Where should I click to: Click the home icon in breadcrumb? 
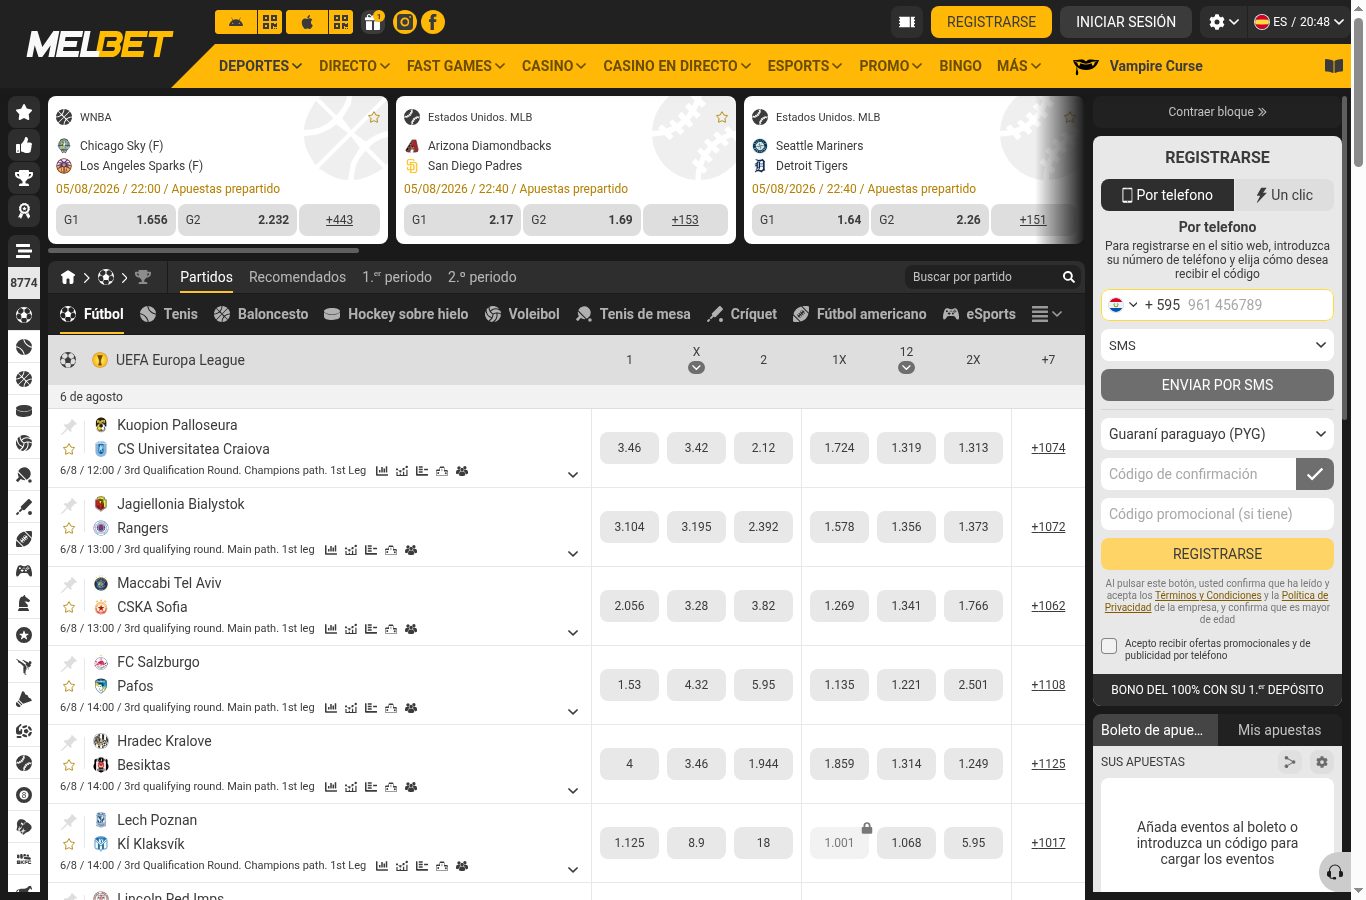[68, 277]
